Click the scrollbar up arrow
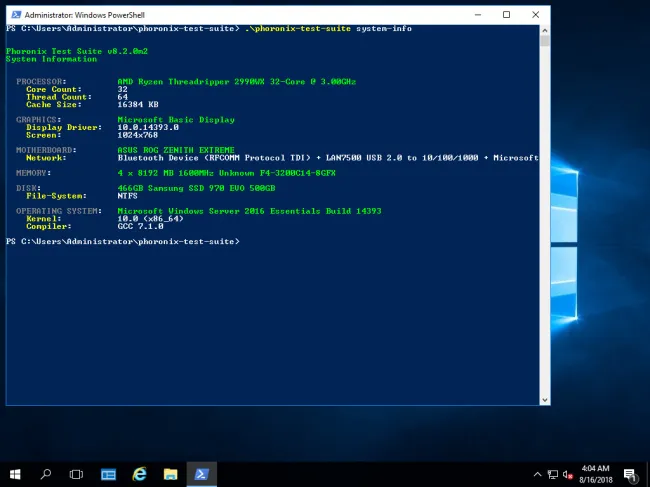650x487 pixels. (x=545, y=30)
